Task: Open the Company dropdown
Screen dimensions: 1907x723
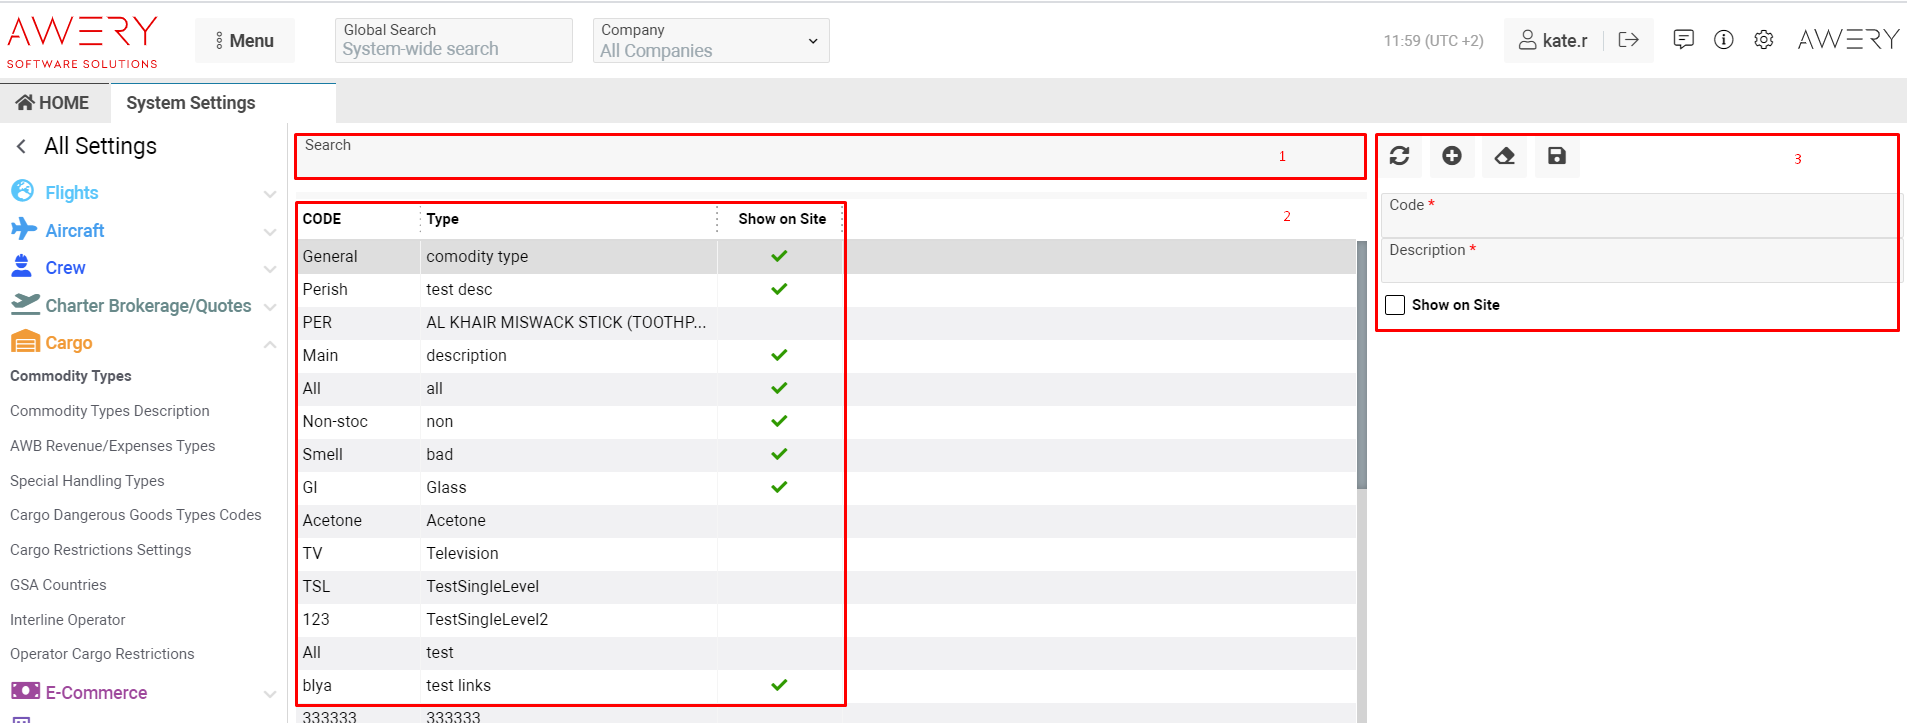Action: (x=711, y=41)
